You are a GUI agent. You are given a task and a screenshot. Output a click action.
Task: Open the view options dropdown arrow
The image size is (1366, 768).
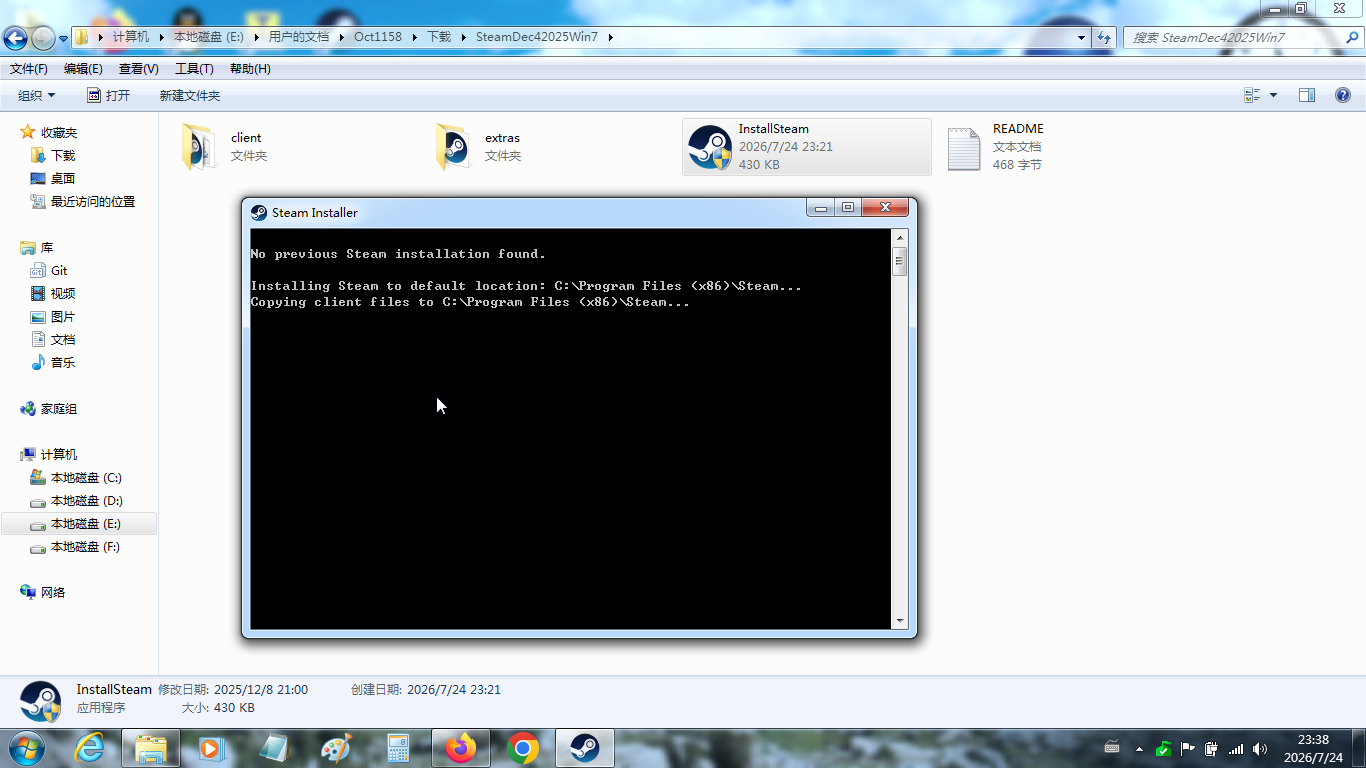click(1273, 95)
